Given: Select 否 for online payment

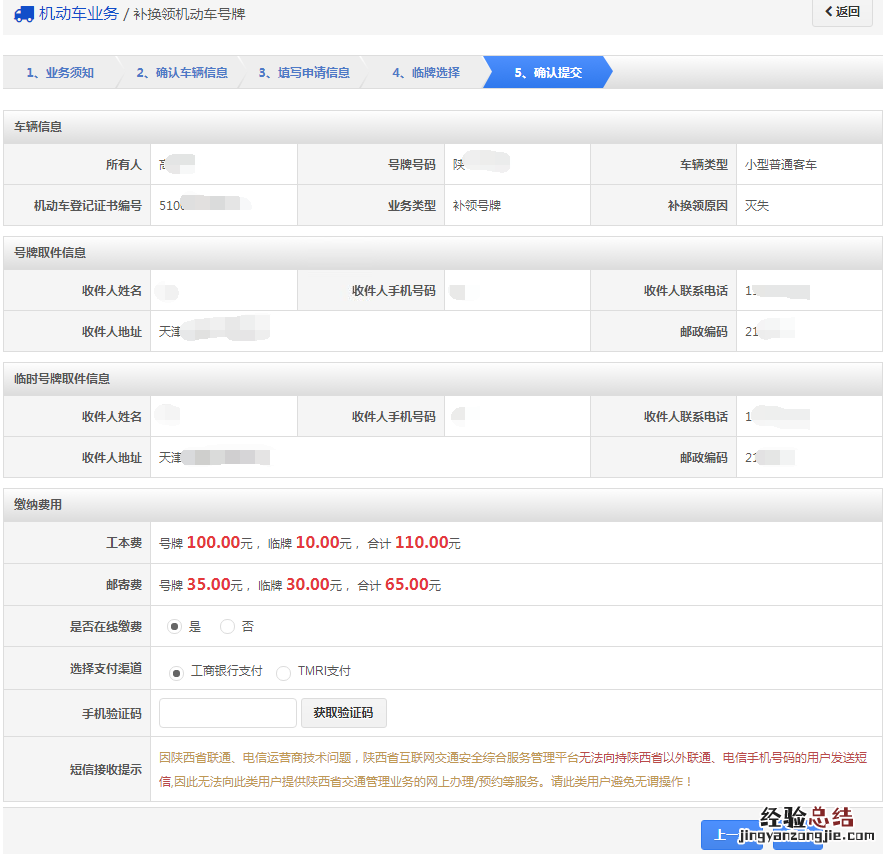Looking at the screenshot, I should pos(227,627).
